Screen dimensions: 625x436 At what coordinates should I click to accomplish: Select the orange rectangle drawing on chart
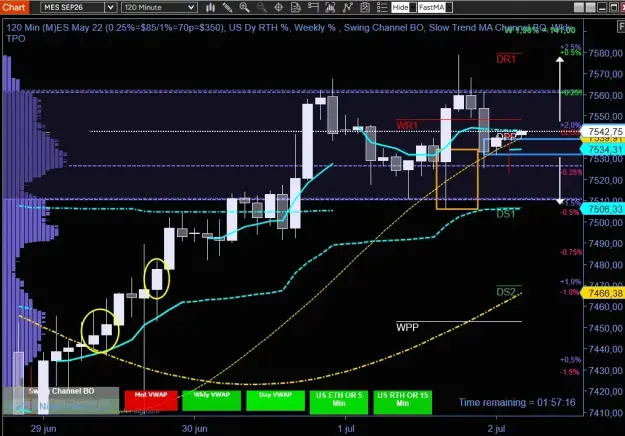457,179
